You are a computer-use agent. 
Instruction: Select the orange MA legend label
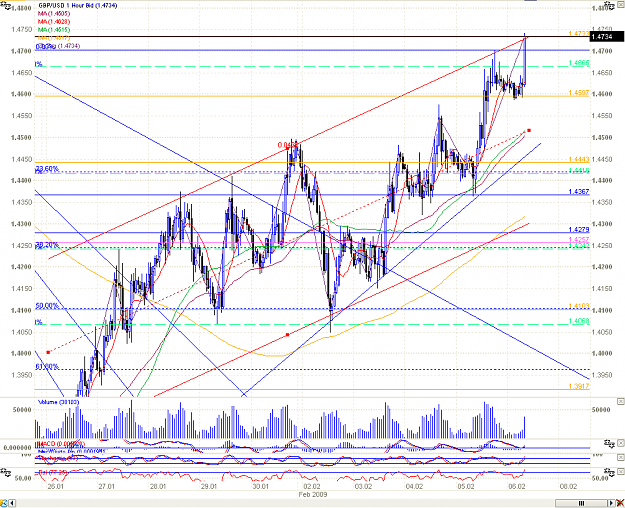click(x=54, y=37)
